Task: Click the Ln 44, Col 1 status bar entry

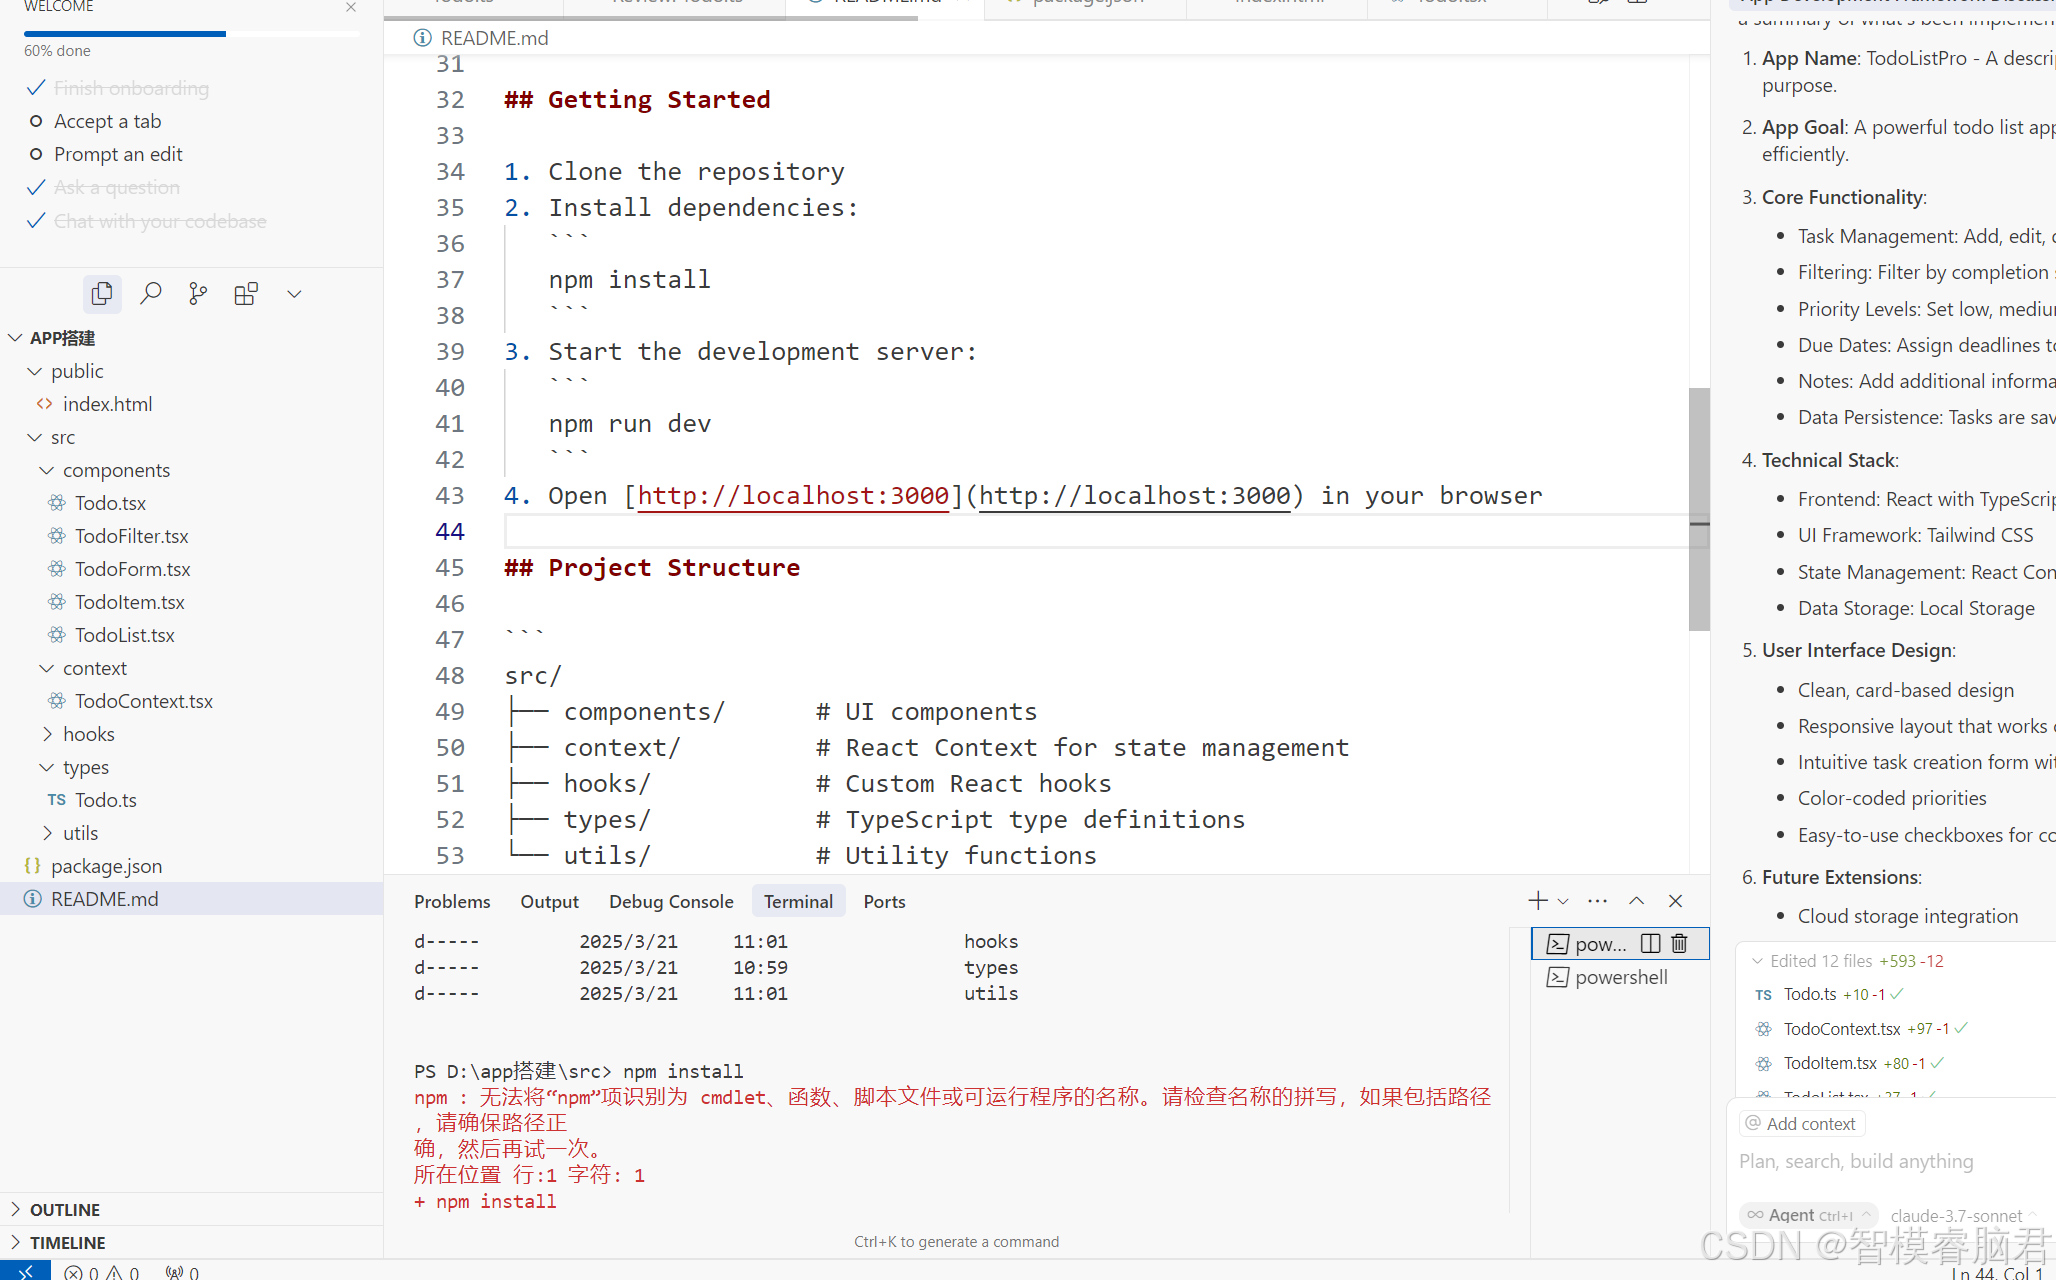Action: [x=1998, y=1273]
